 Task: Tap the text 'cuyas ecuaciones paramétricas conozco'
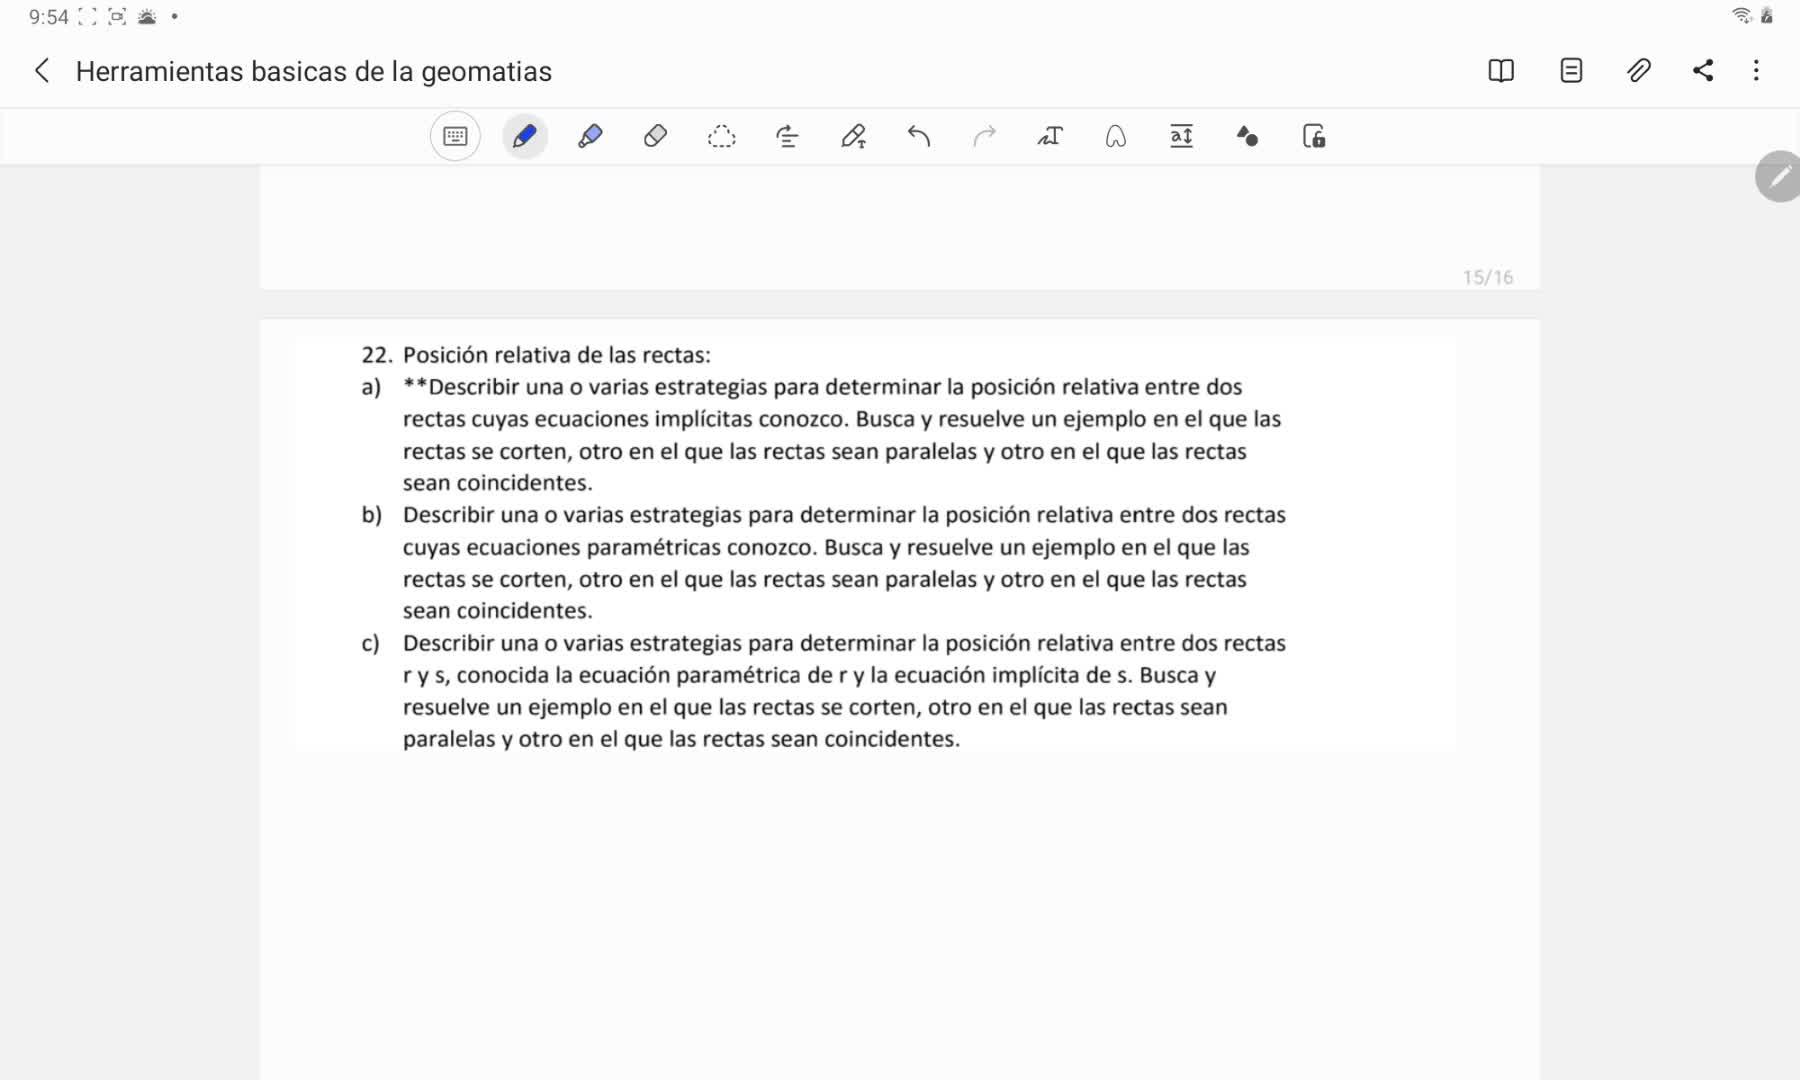coord(610,547)
